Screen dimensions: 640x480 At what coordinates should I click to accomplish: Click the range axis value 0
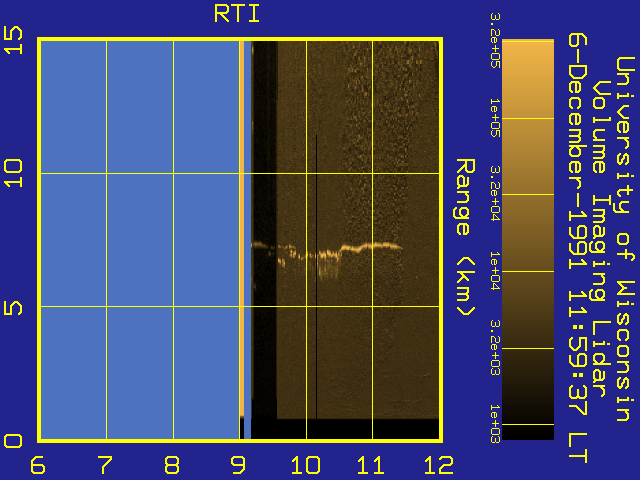13,441
